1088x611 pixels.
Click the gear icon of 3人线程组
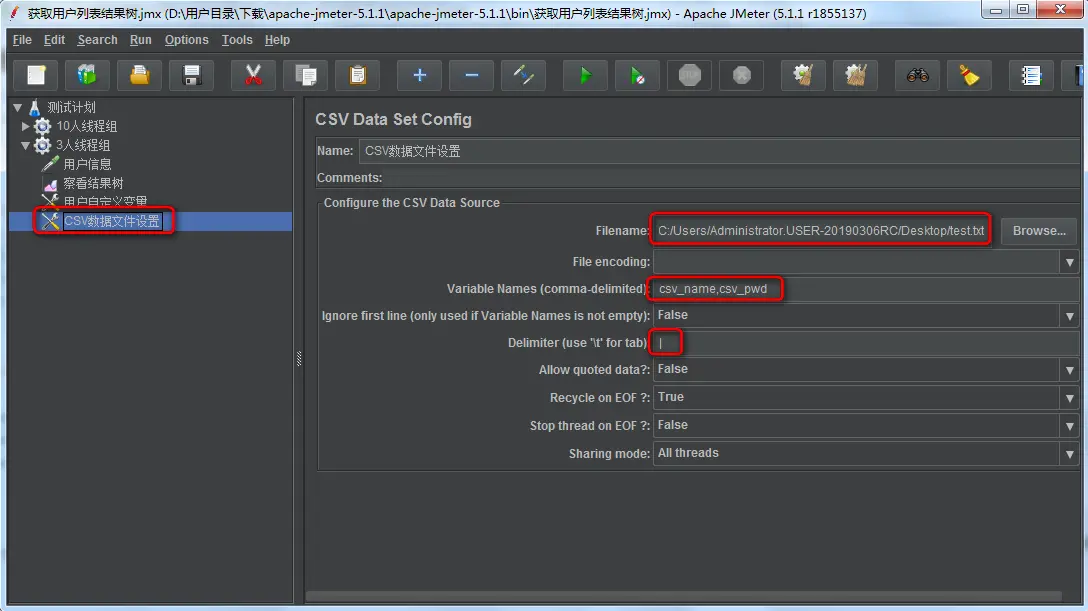click(43, 145)
